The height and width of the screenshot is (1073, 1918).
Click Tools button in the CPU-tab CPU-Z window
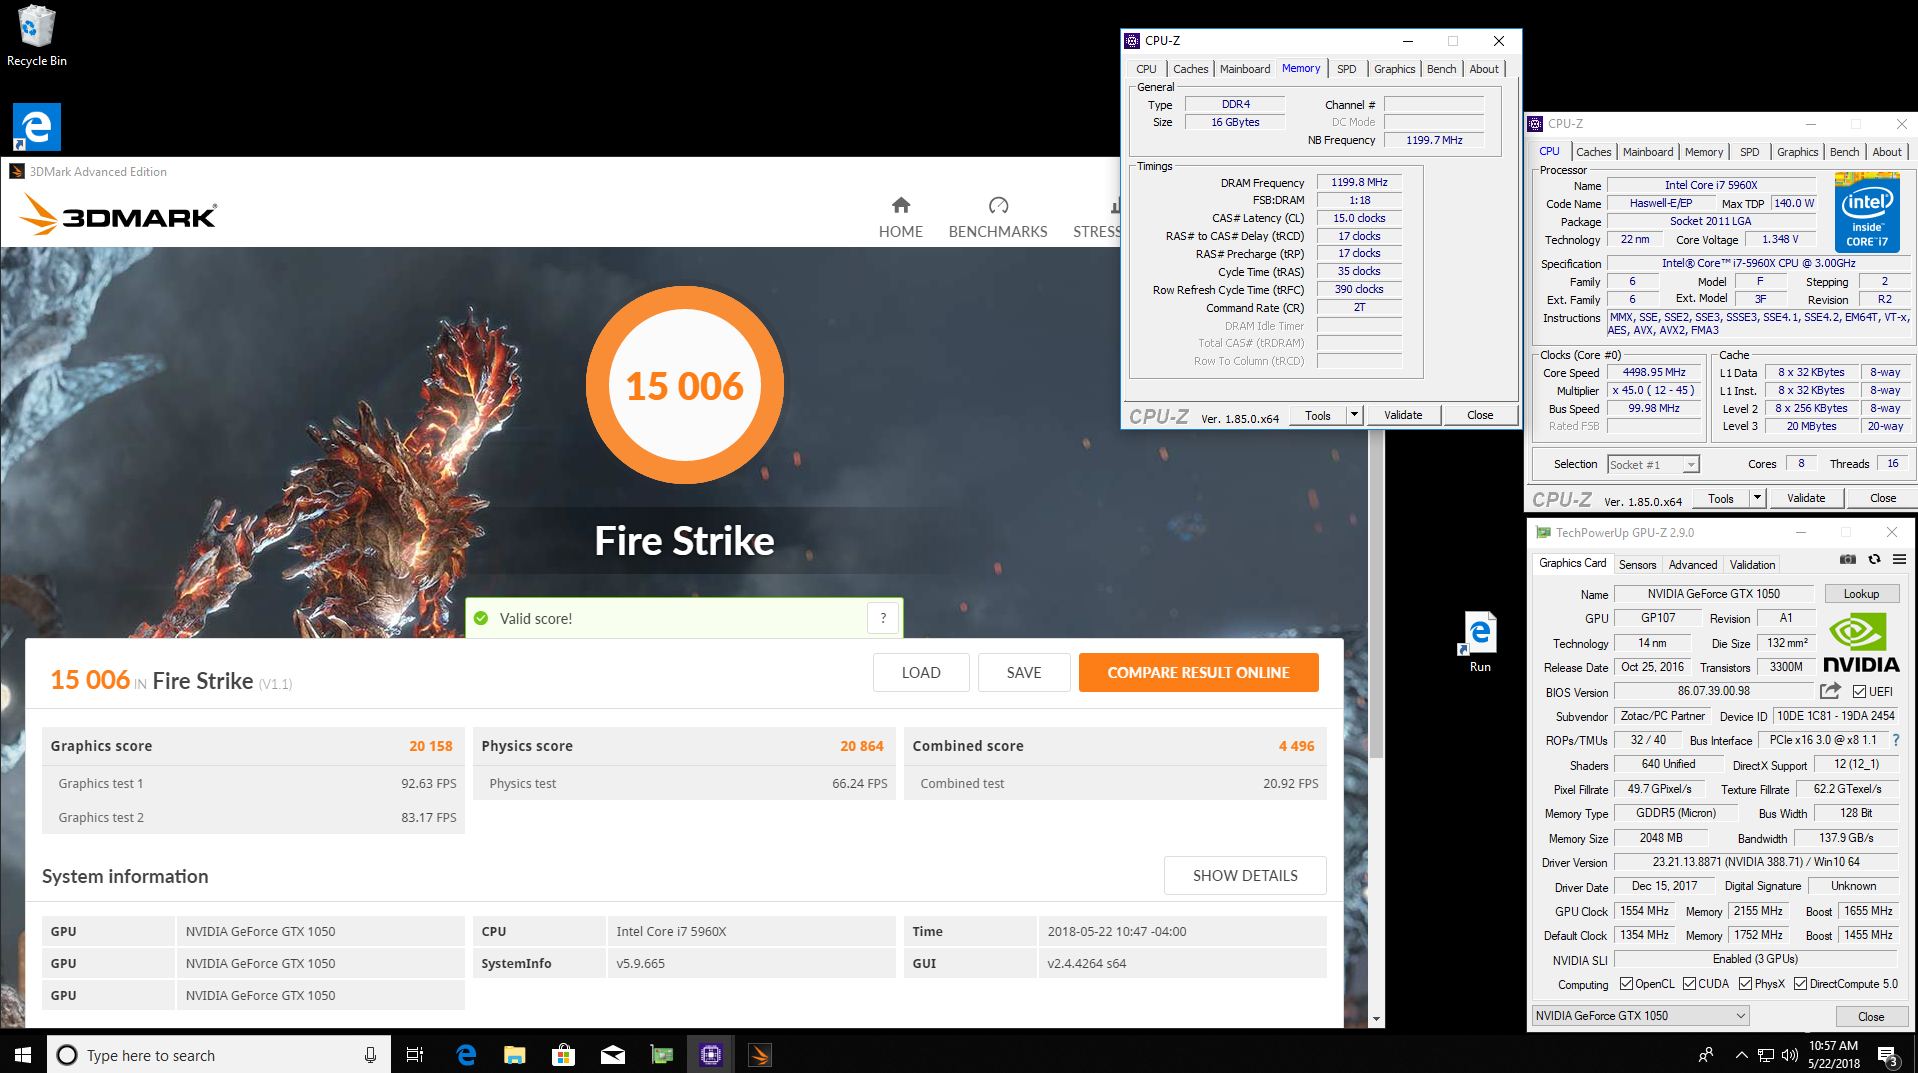tap(1721, 498)
